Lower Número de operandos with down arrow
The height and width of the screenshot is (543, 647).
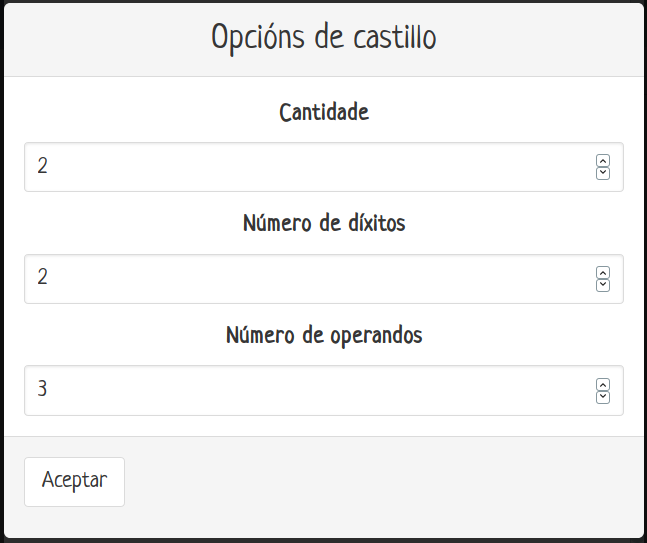pyautogui.click(x=602, y=397)
